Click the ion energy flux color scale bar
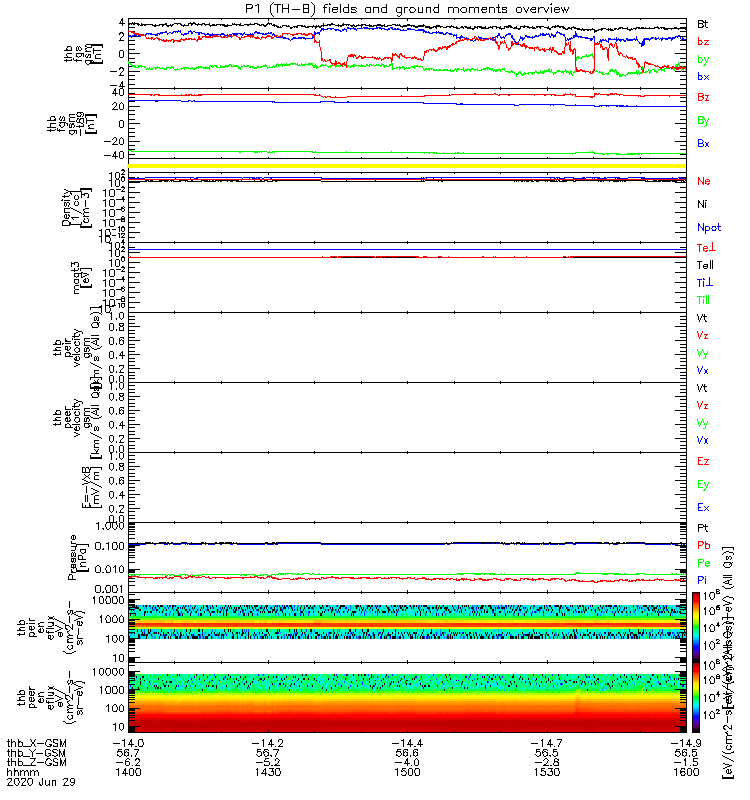The width and height of the screenshot is (750, 800). [x=696, y=627]
